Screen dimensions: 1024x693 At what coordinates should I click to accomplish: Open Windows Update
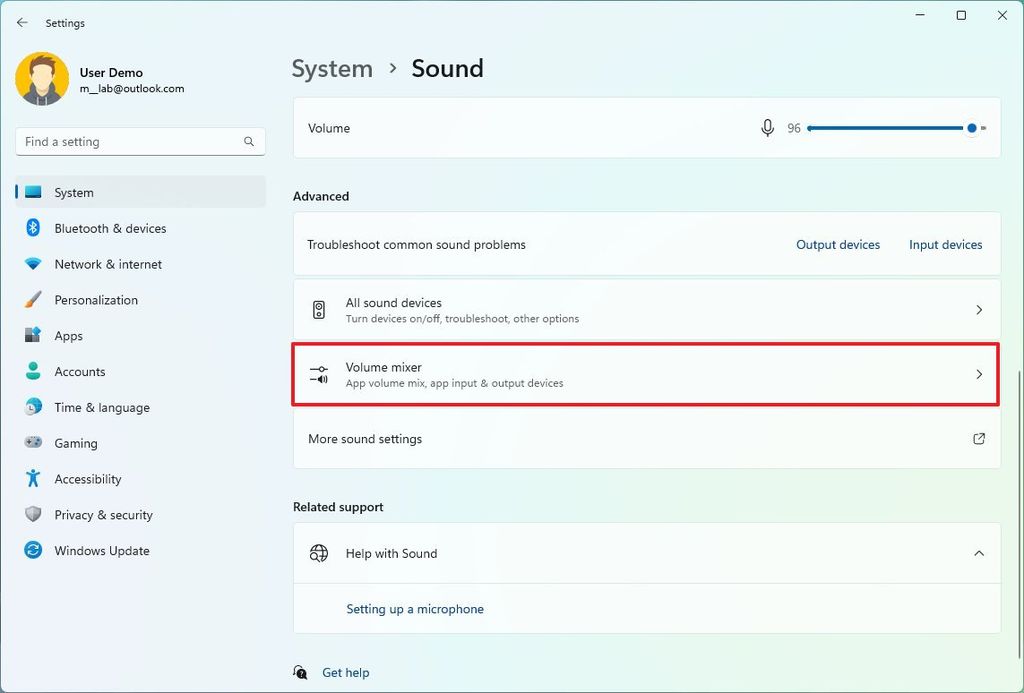coord(100,551)
